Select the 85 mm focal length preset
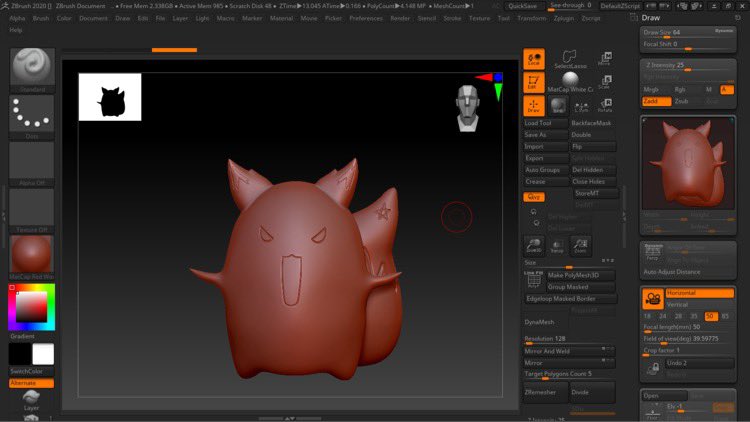This screenshot has width=750, height=422. point(726,316)
